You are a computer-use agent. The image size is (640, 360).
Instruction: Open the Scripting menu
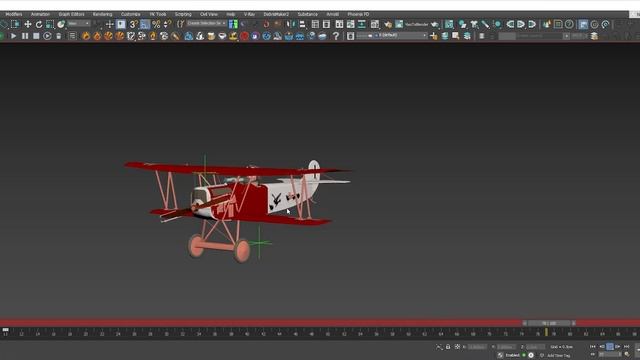click(x=183, y=14)
